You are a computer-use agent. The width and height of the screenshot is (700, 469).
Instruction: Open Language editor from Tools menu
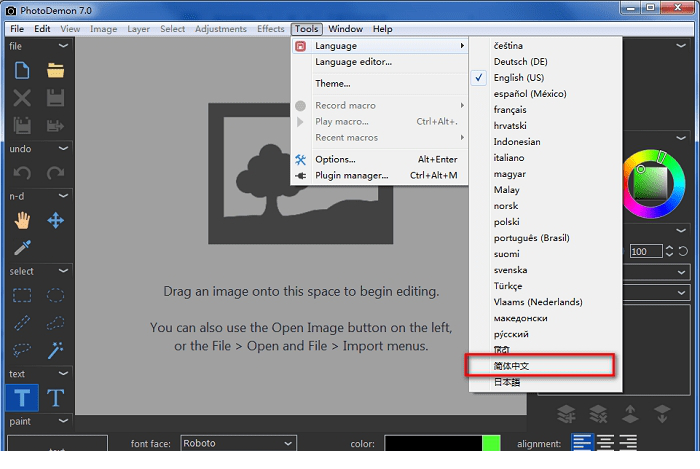(x=380, y=62)
